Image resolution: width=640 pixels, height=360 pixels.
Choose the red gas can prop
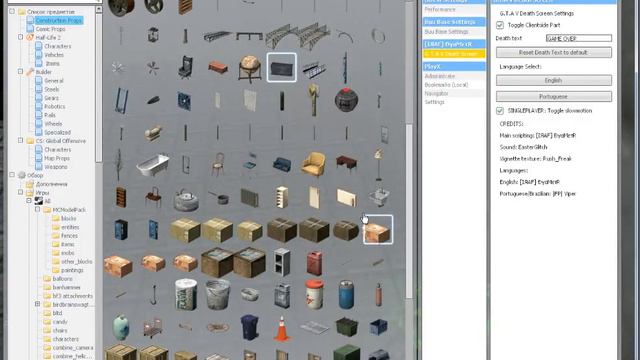point(314,262)
